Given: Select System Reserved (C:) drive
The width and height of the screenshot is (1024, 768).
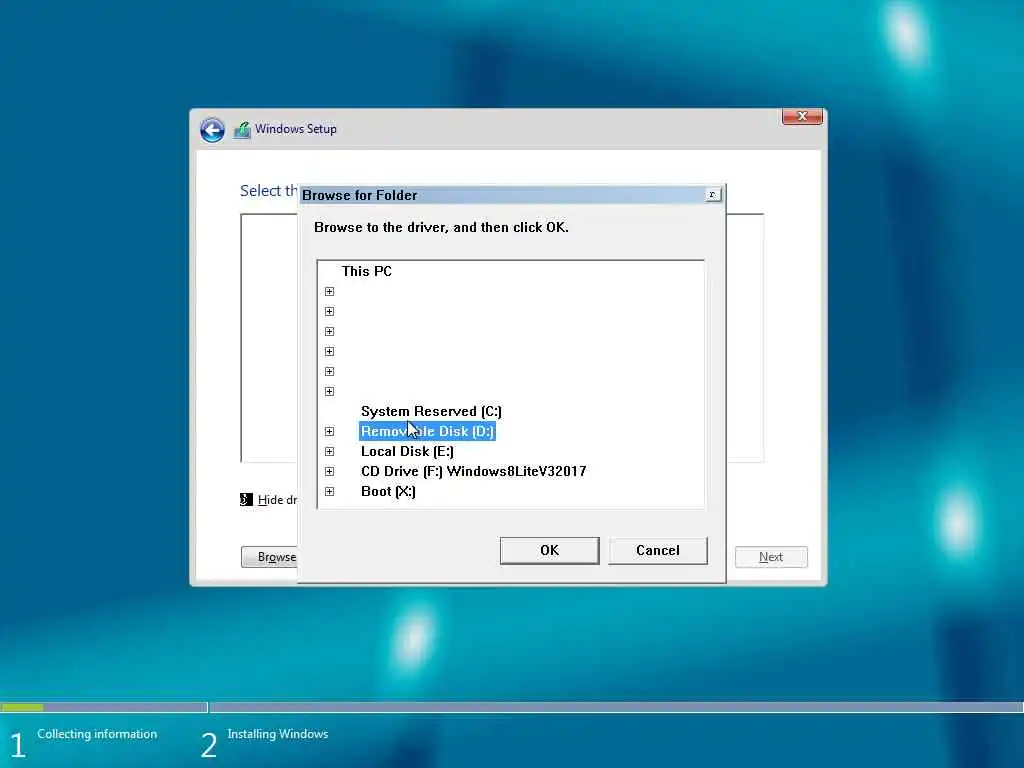Looking at the screenshot, I should pyautogui.click(x=431, y=411).
